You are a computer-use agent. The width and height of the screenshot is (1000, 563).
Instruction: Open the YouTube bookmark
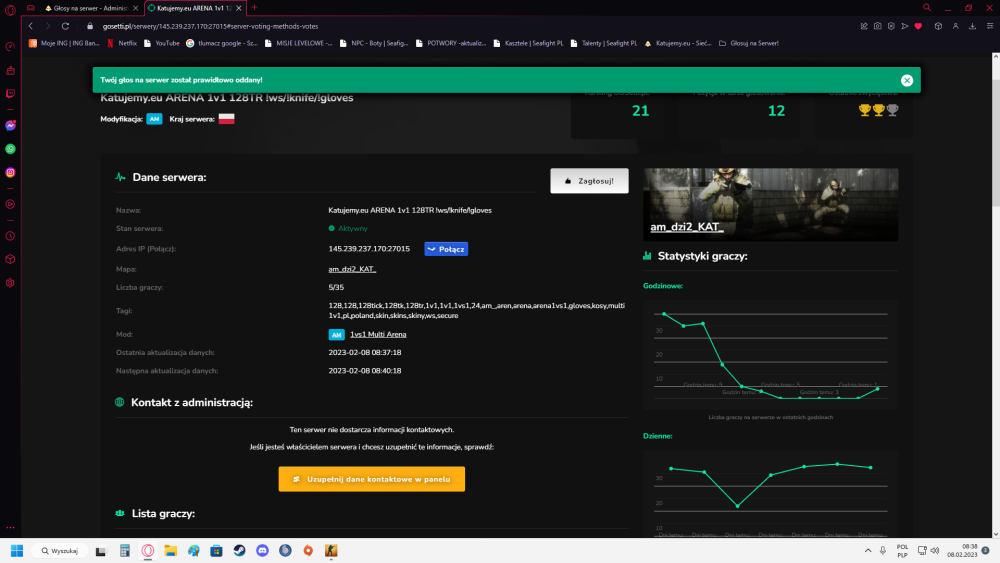[161, 43]
